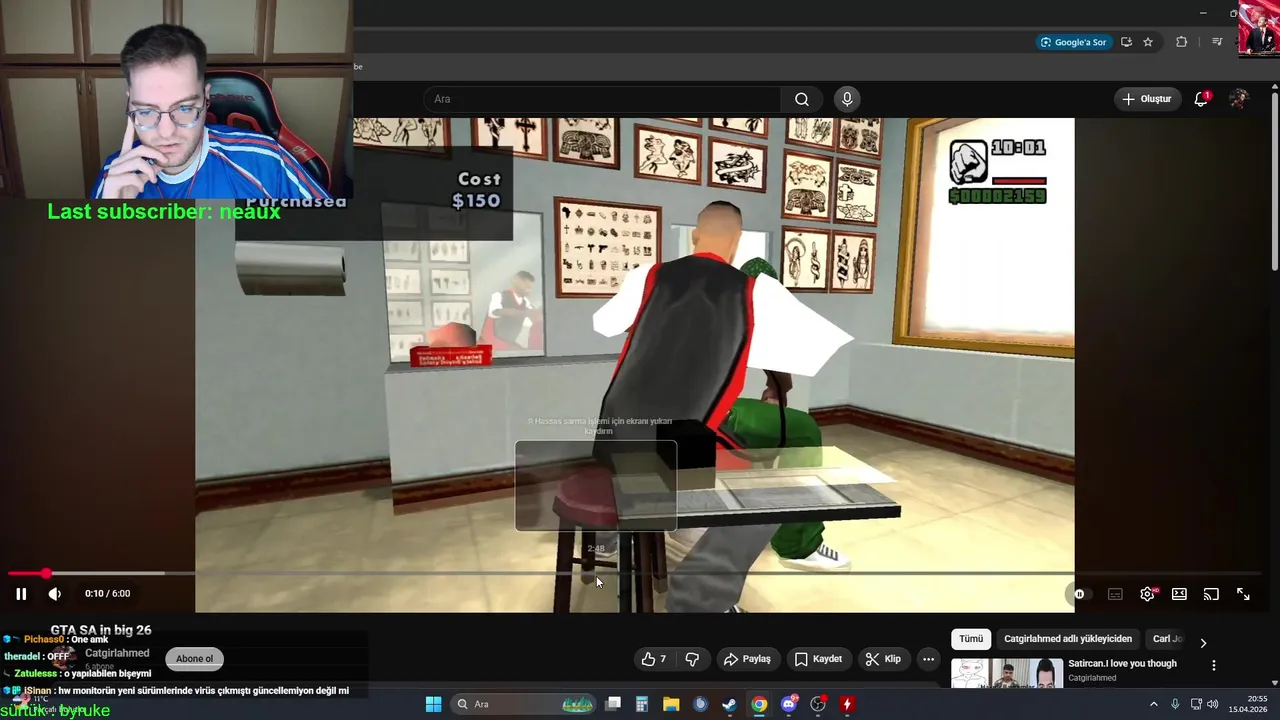This screenshot has height=720, width=1280.
Task: Click the Google'a Sor lens button
Action: tap(1074, 42)
